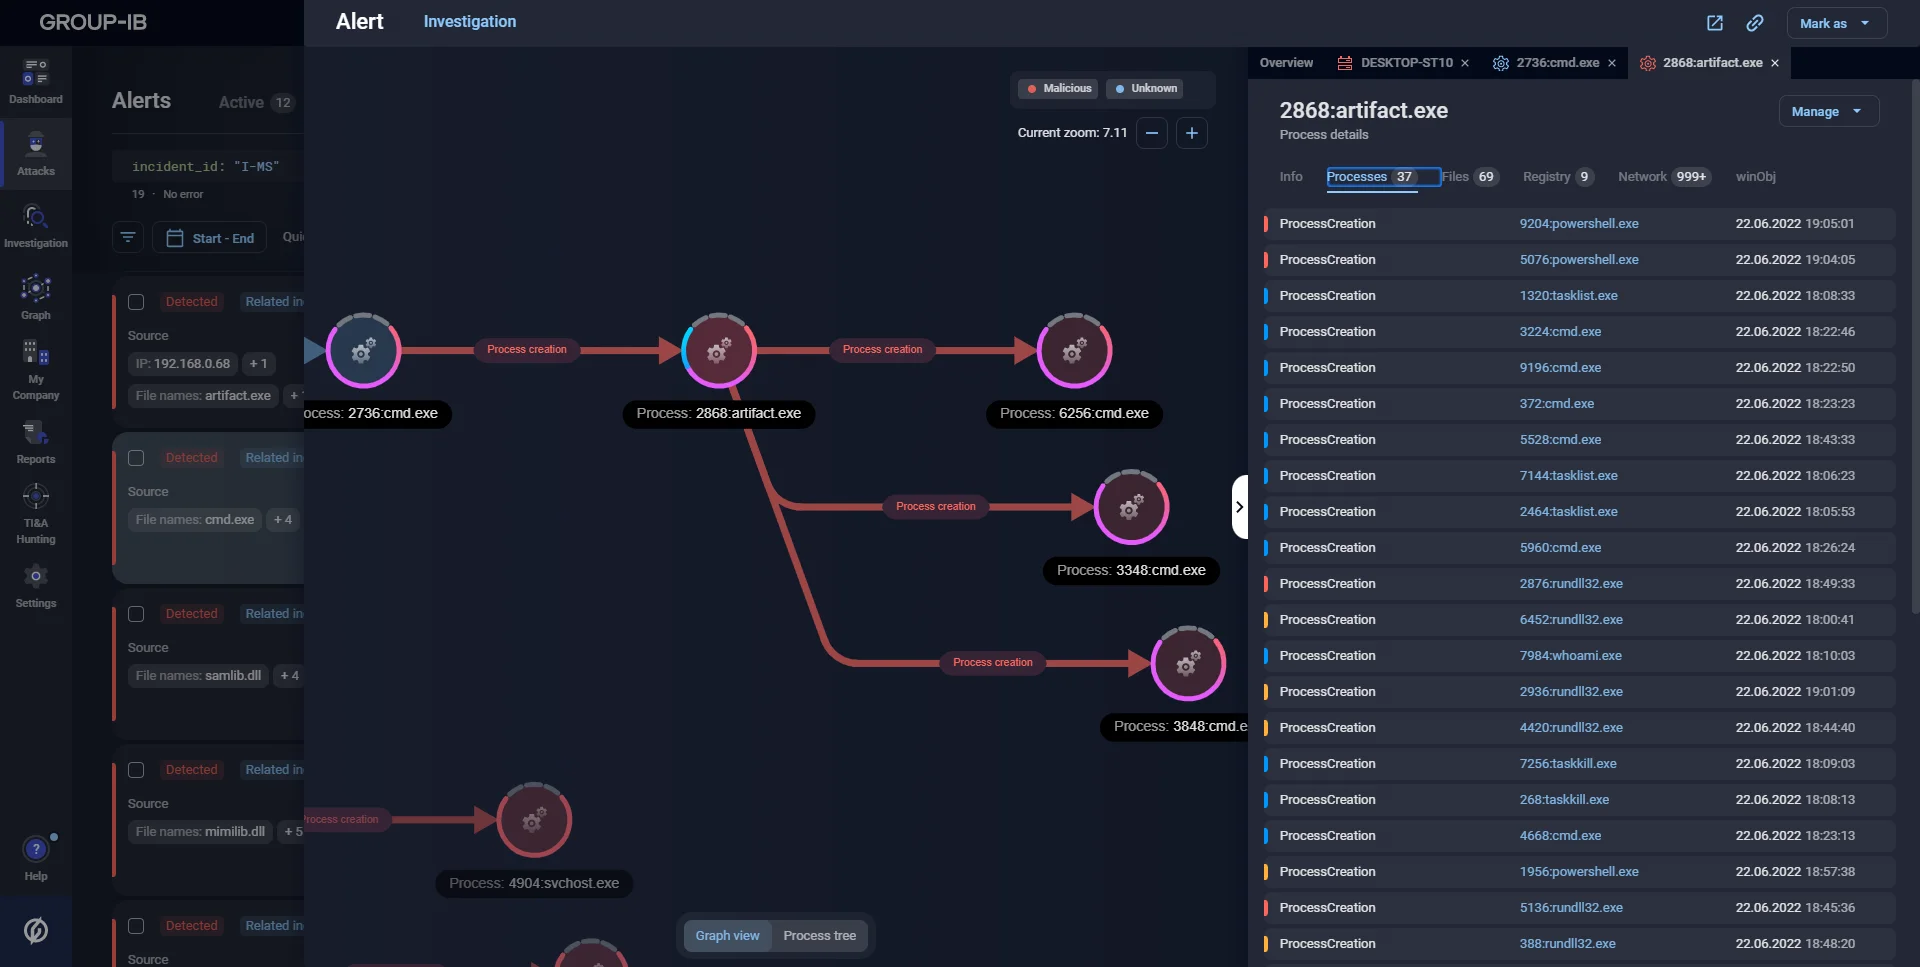Screen dimensions: 1920x967
Task: Click the open in new window icon
Action: (1715, 23)
